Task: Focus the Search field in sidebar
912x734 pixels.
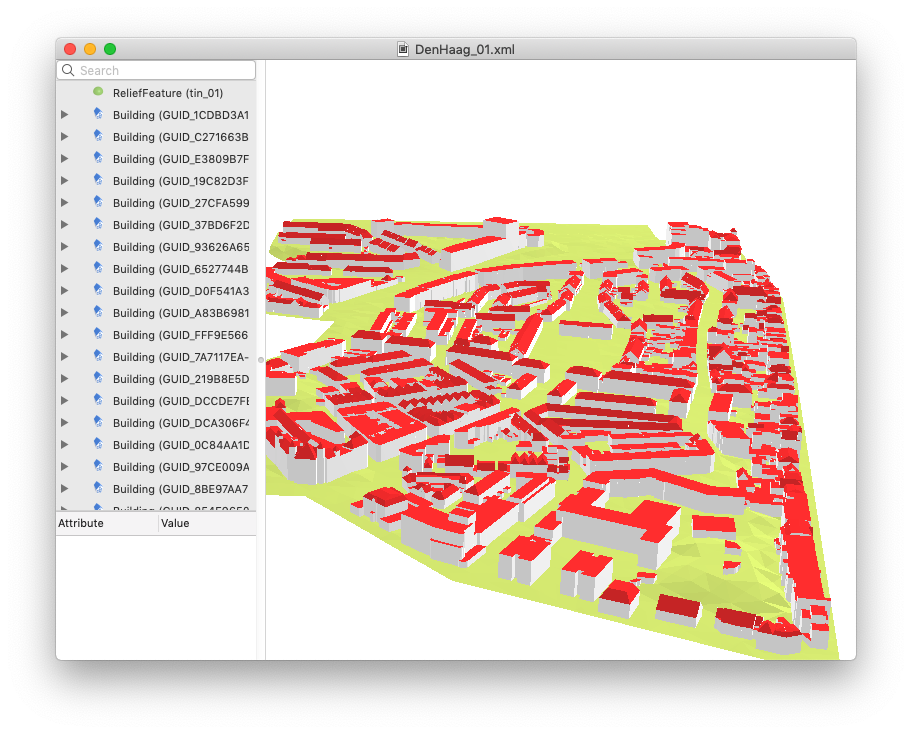Action: click(164, 71)
